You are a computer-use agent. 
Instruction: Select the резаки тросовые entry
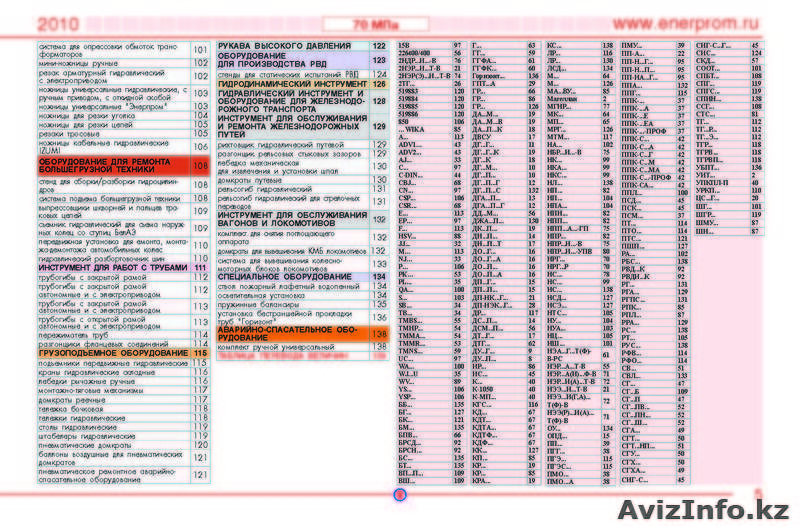(110, 133)
